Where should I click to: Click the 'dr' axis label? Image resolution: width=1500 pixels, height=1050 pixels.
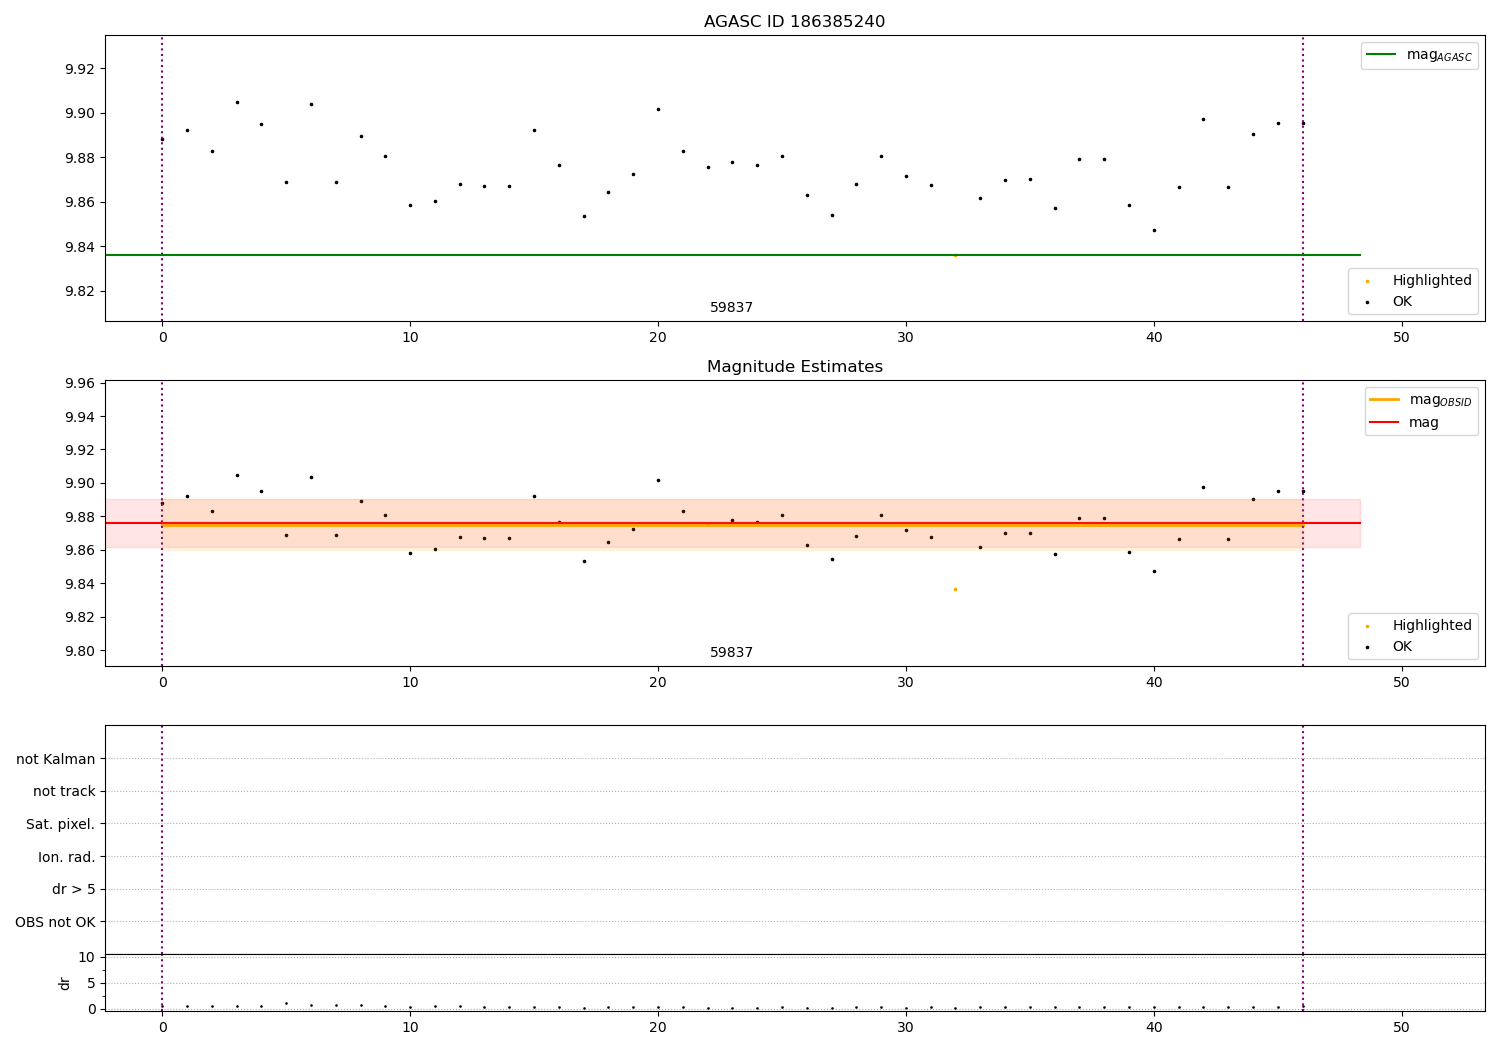tap(65, 983)
